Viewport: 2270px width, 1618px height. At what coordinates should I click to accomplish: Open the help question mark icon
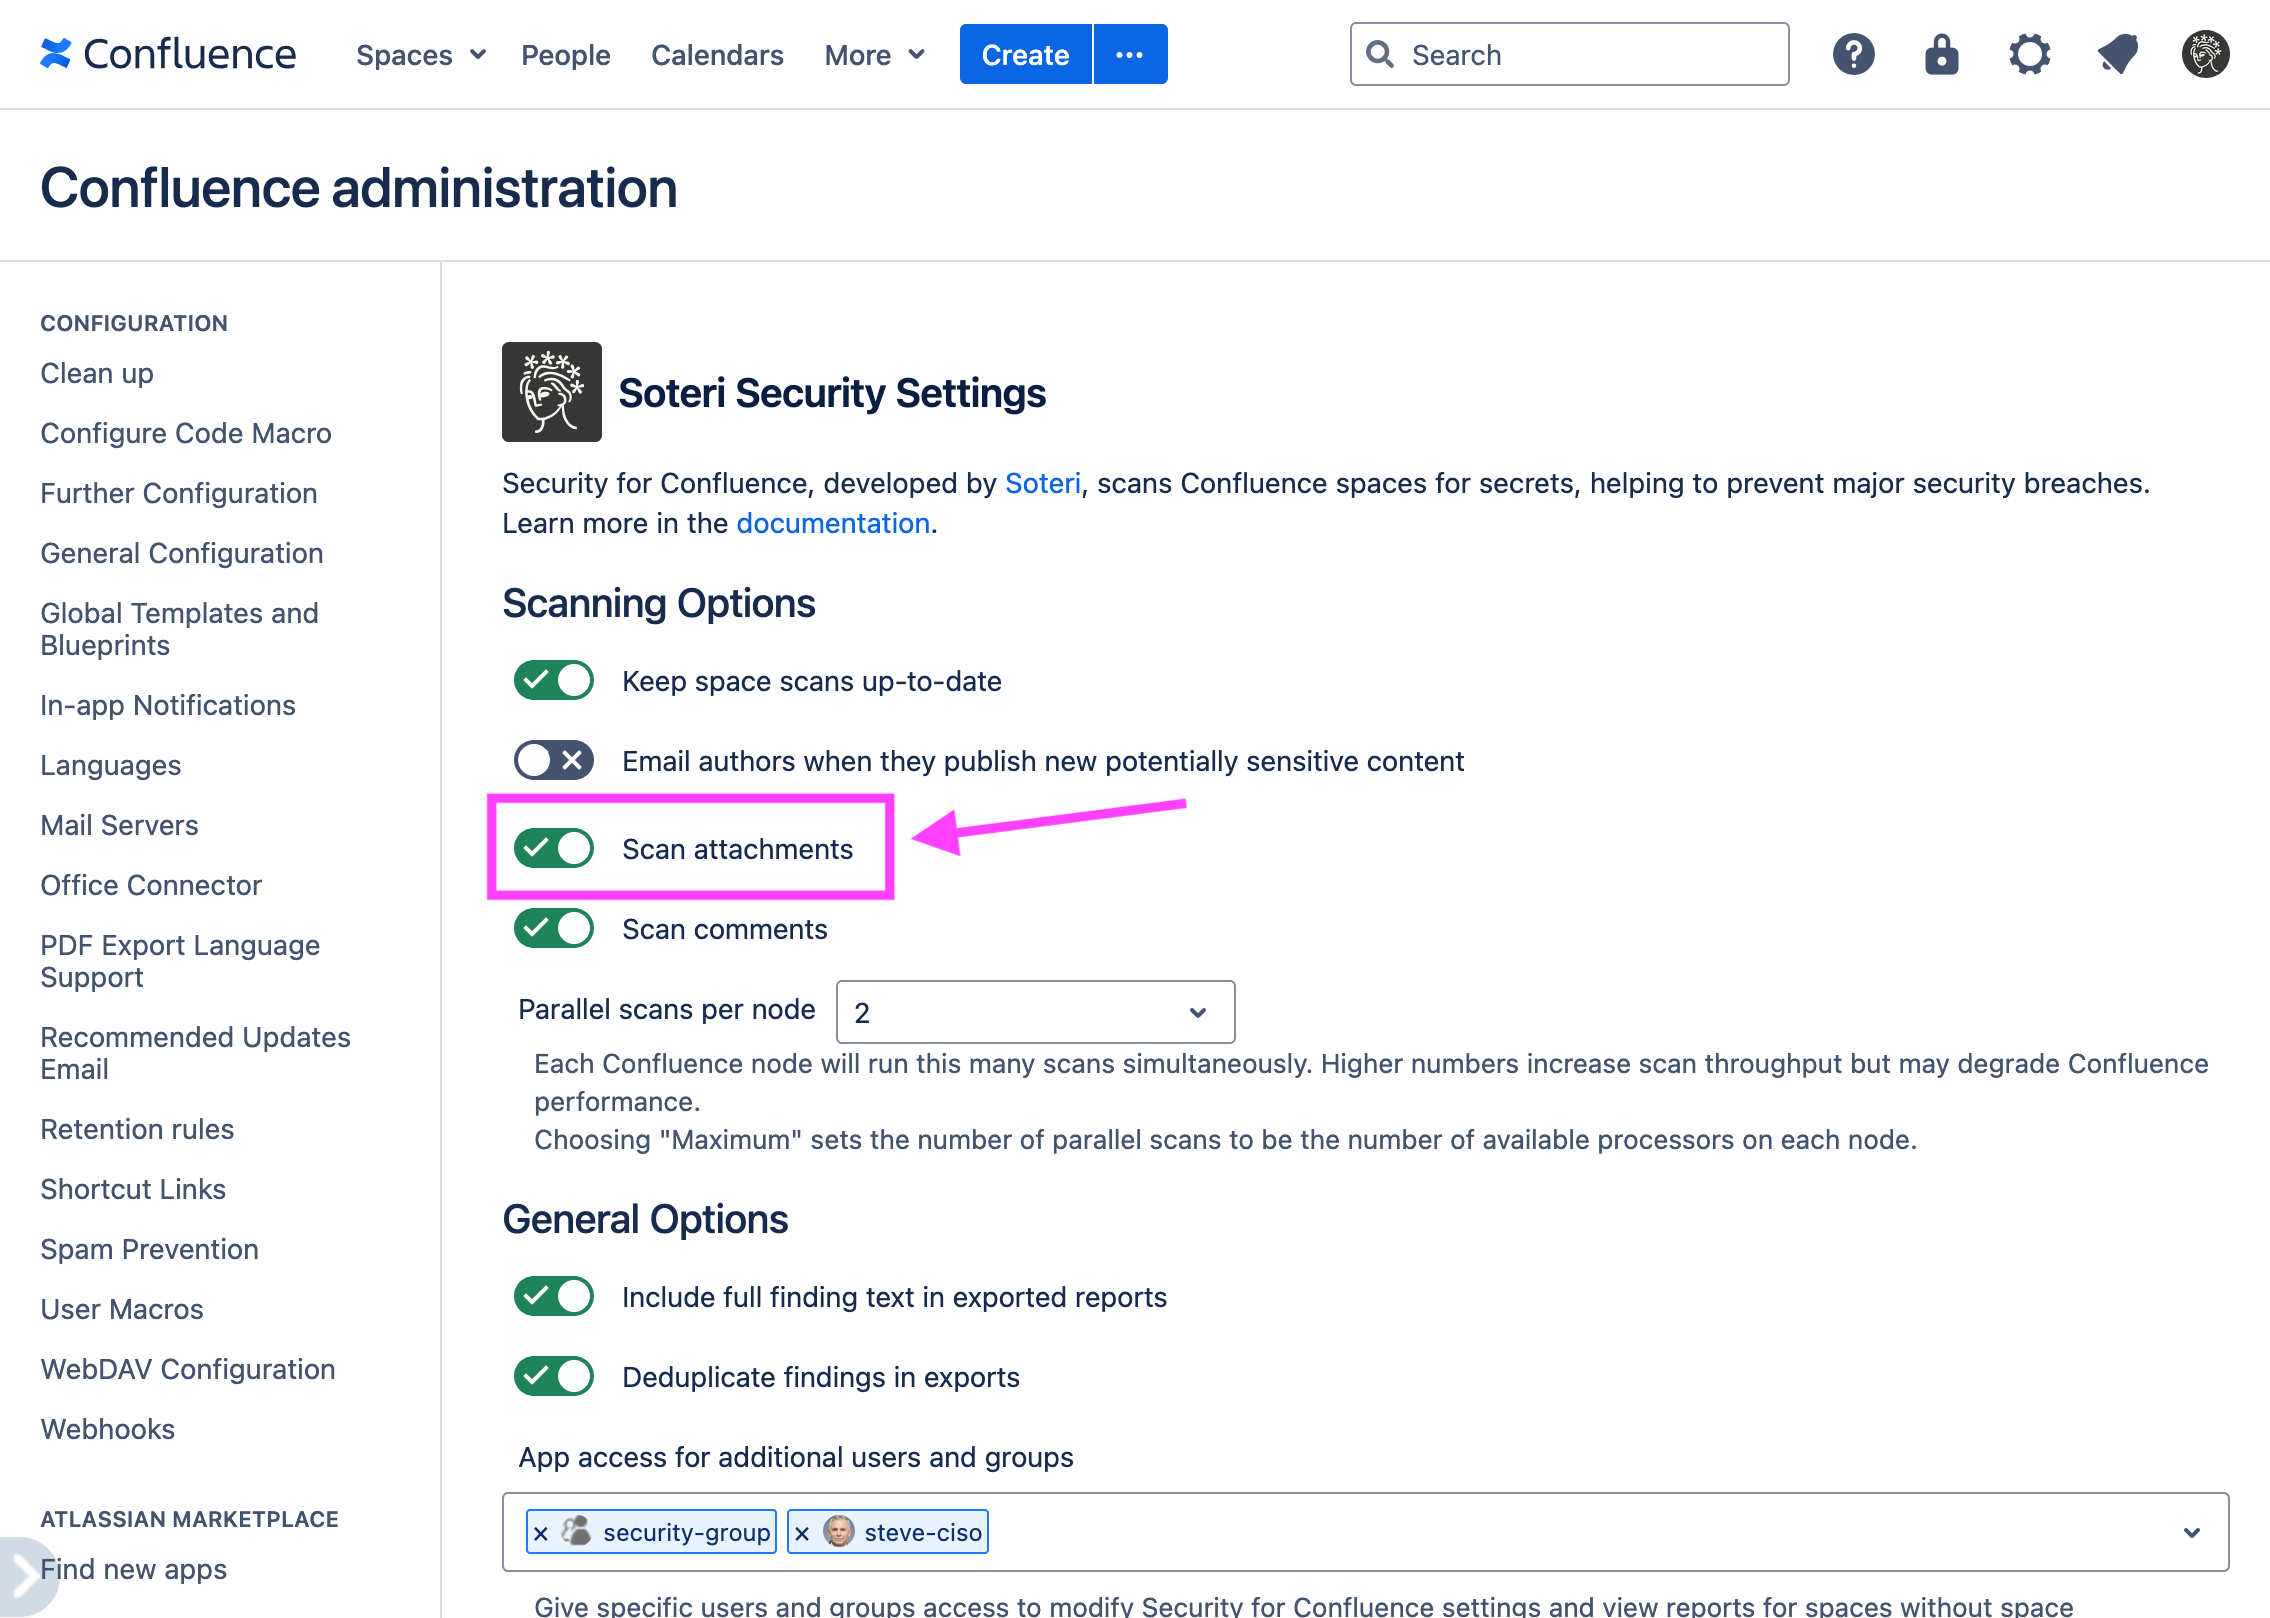(1853, 54)
